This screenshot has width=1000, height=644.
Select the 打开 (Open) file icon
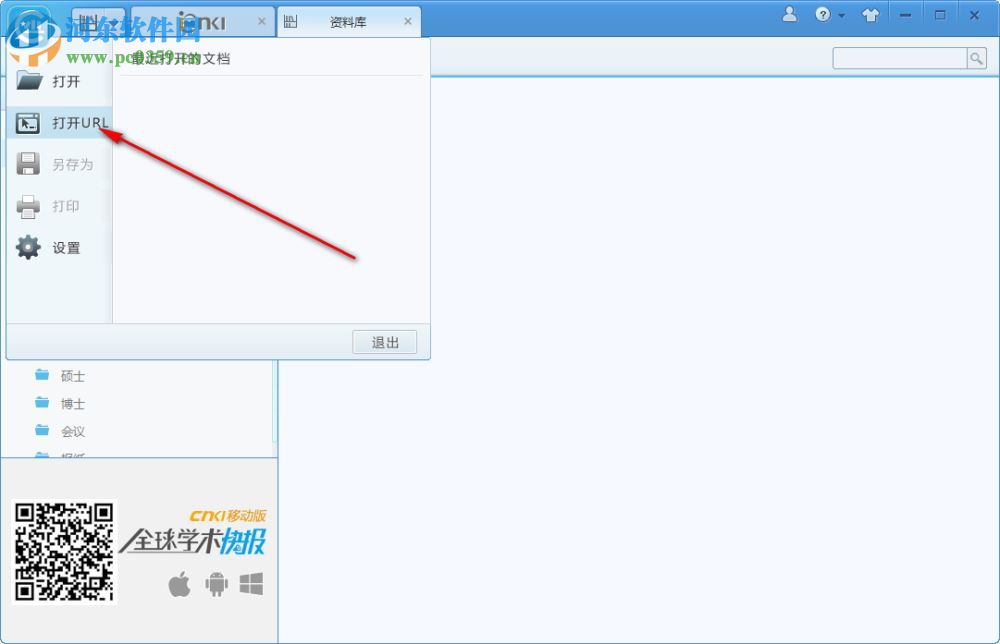pos(28,81)
